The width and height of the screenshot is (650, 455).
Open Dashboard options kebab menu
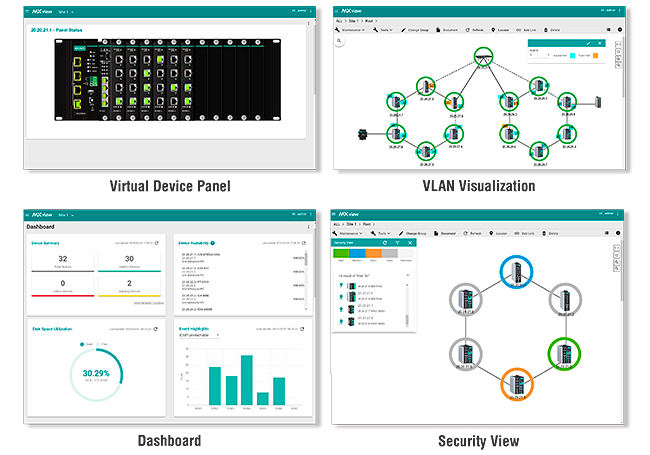[308, 227]
